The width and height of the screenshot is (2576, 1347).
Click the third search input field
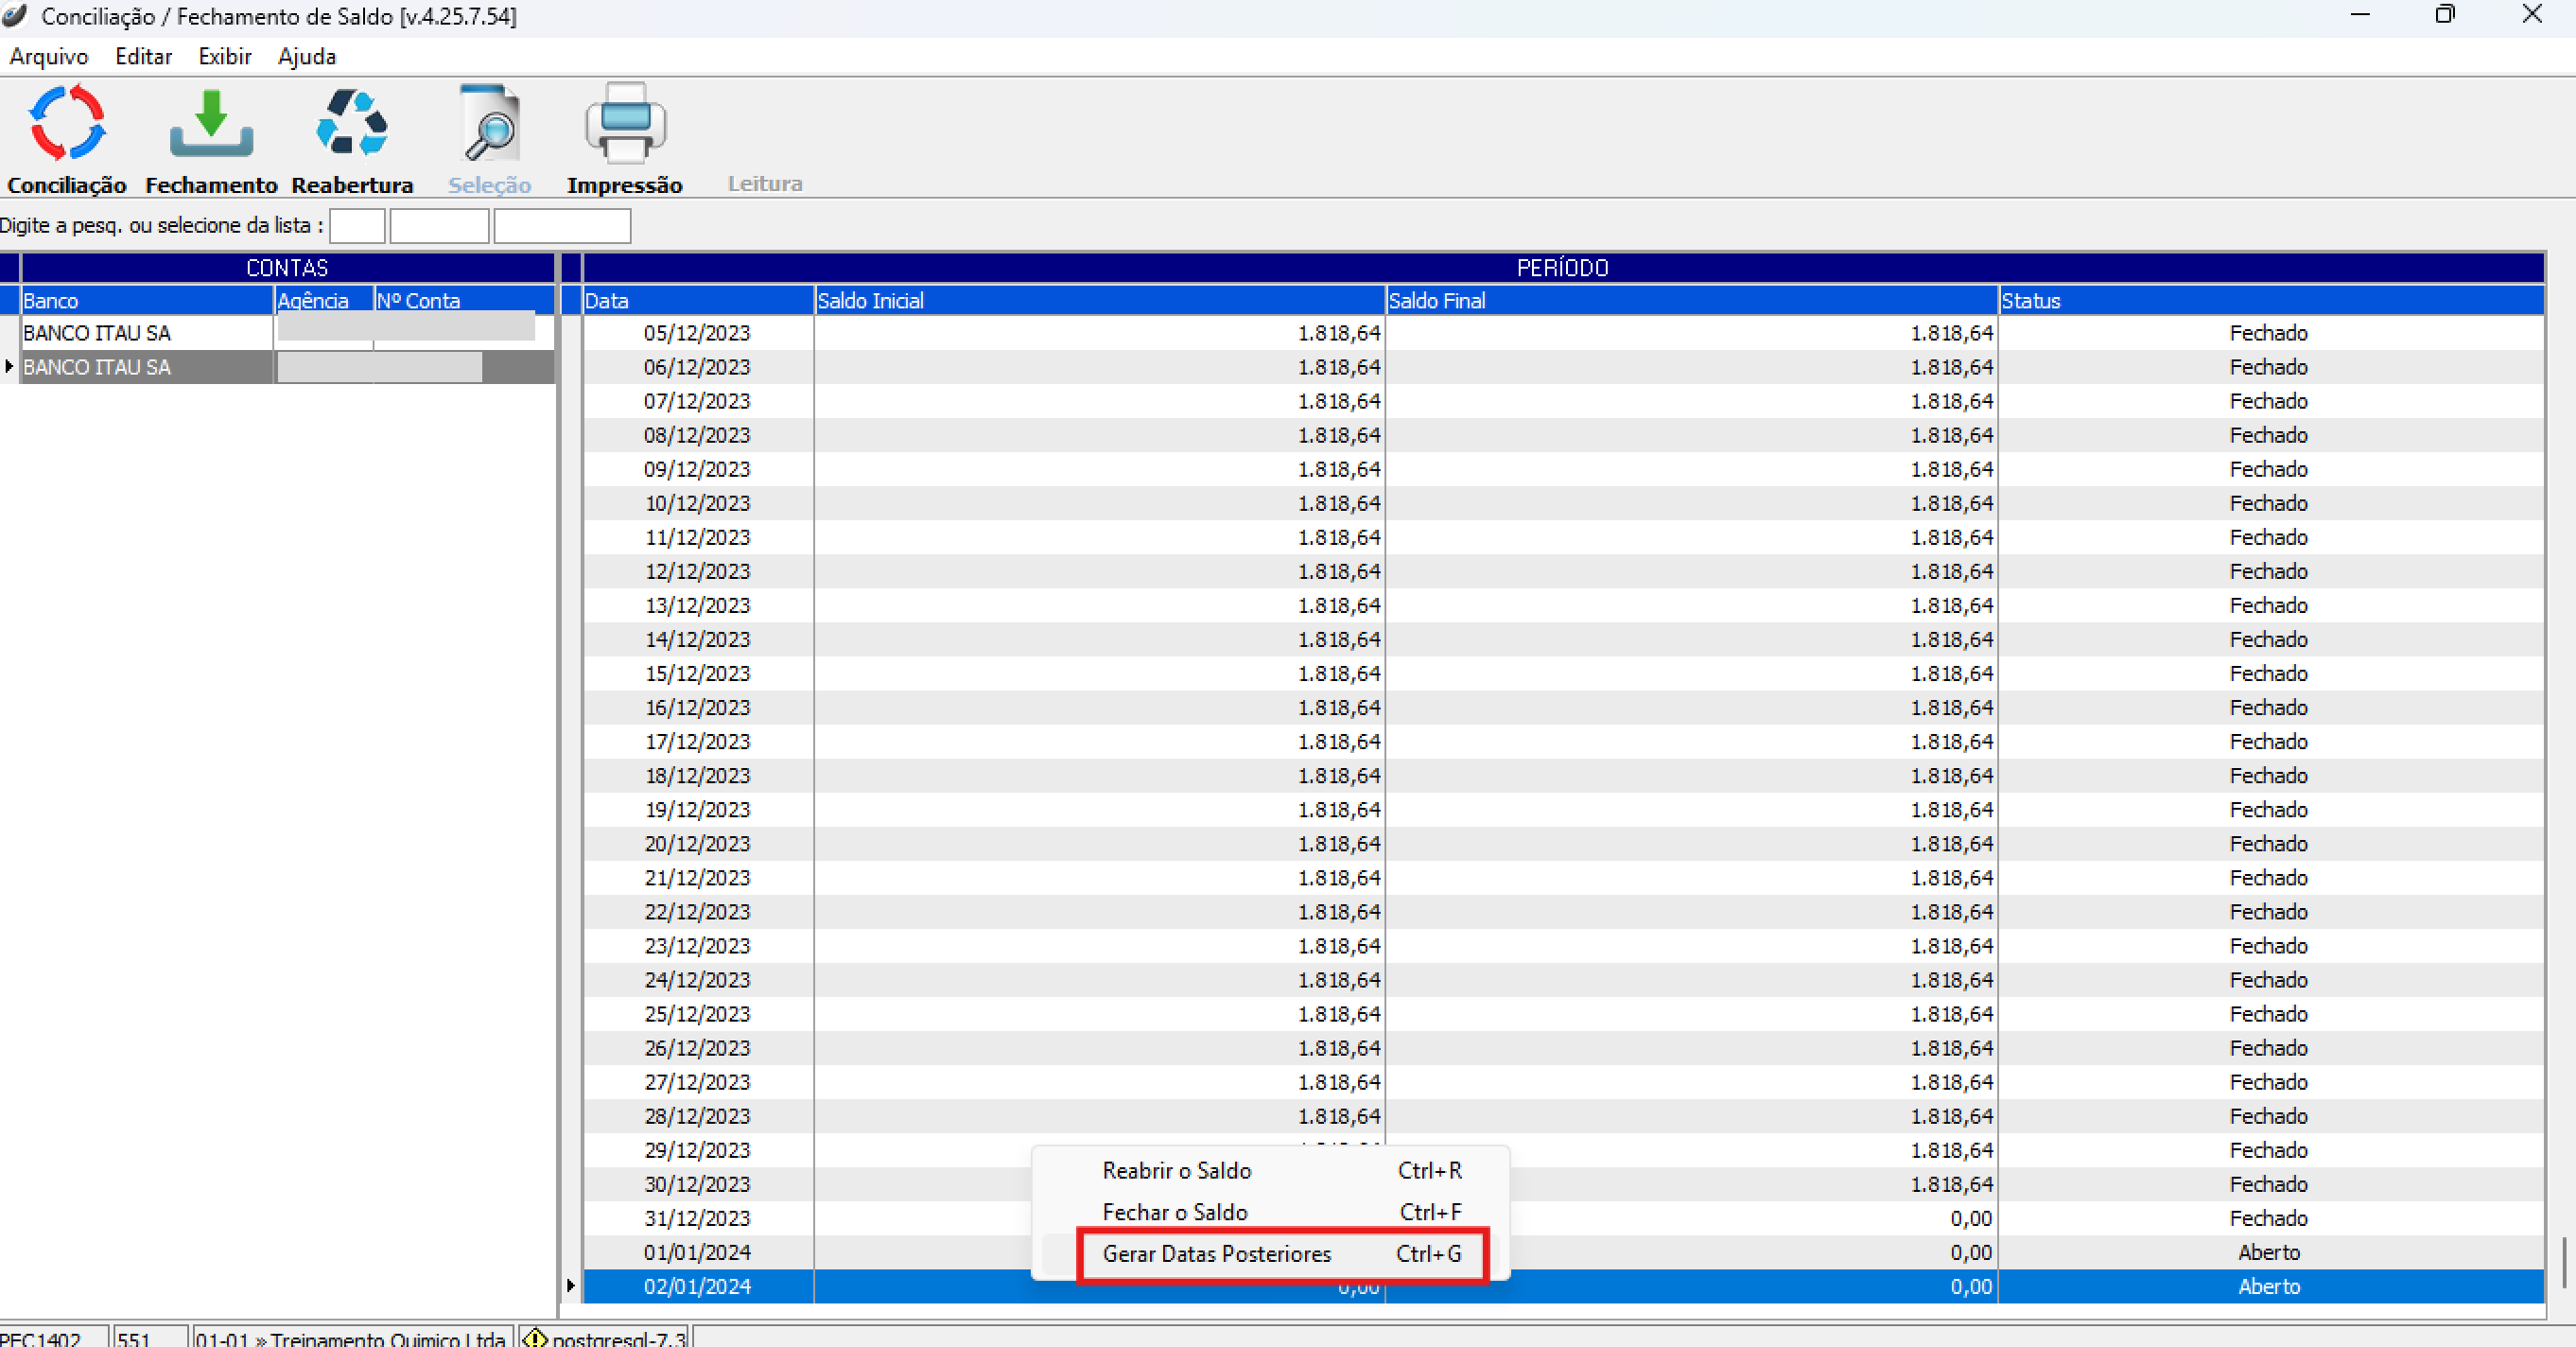pos(562,226)
